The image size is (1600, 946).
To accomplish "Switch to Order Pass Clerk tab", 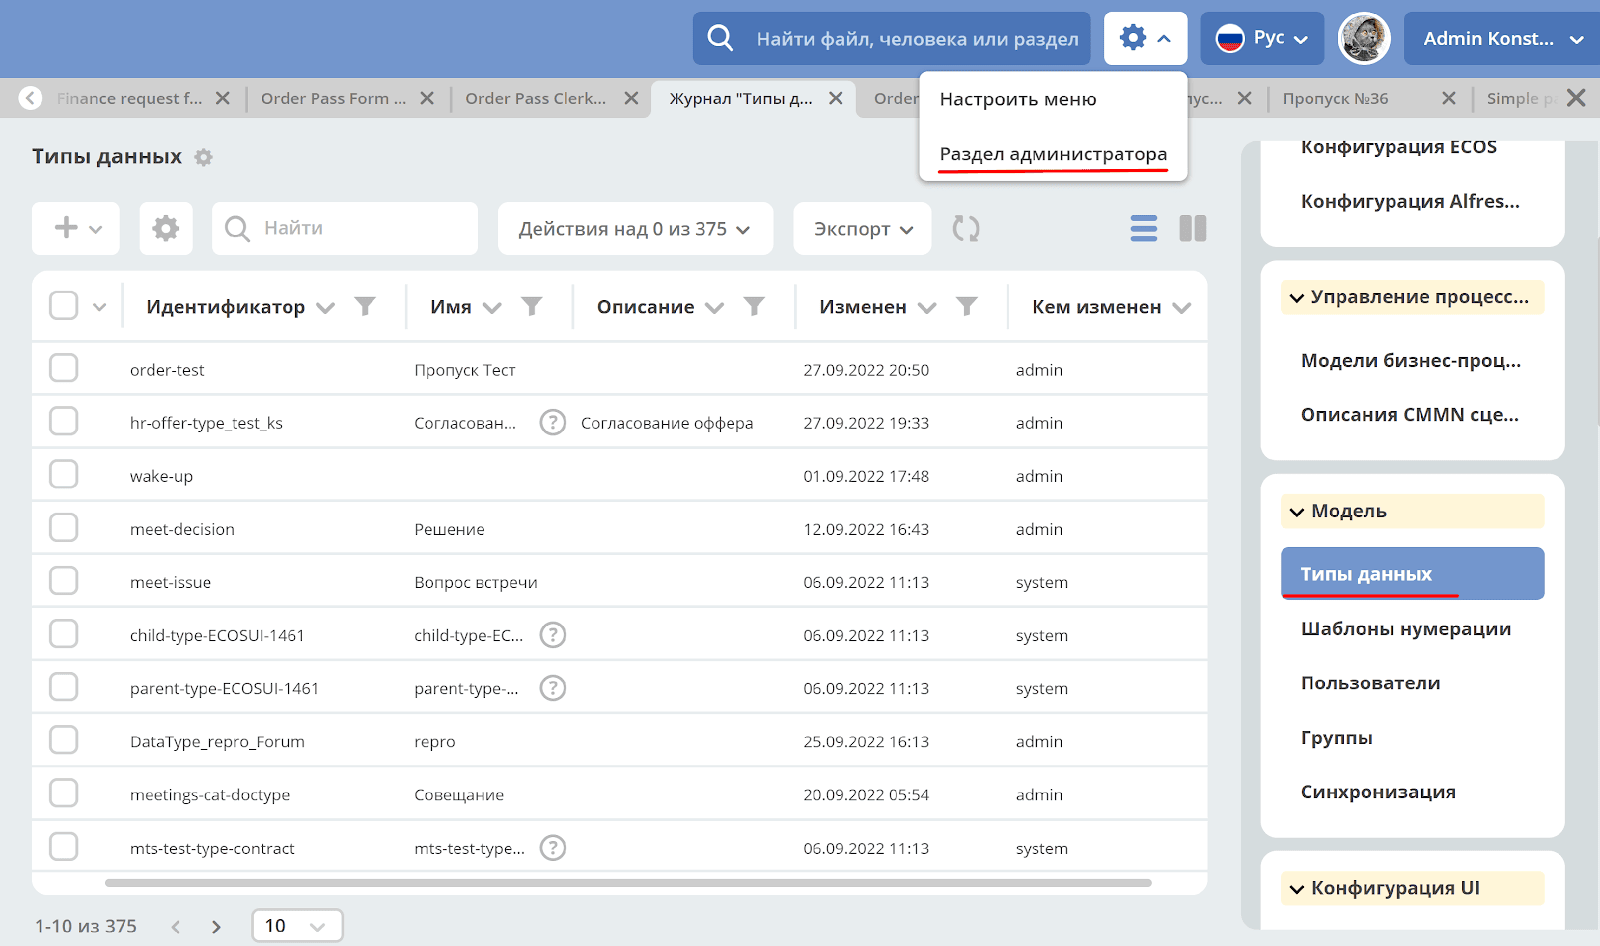I will tap(536, 98).
